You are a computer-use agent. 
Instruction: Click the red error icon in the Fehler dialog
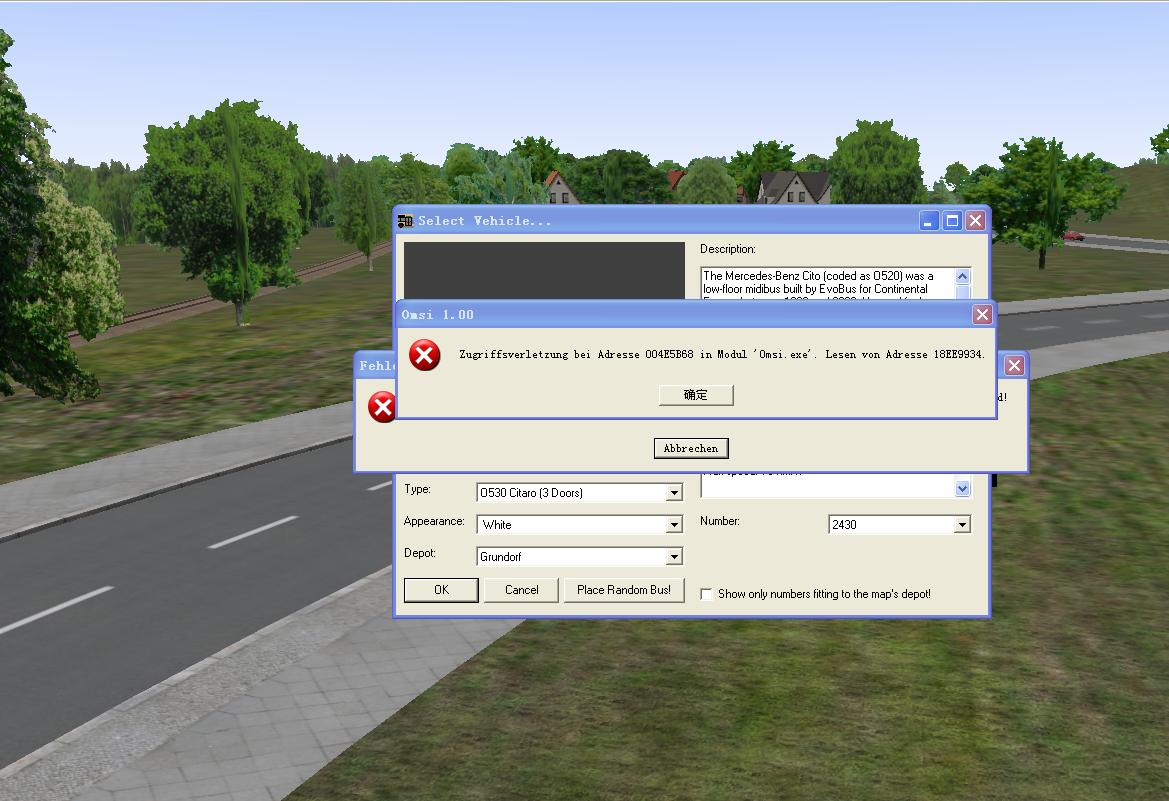point(382,407)
